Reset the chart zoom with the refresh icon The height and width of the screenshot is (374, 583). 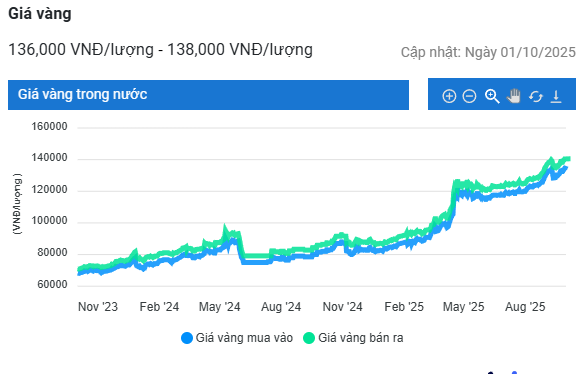coord(535,96)
